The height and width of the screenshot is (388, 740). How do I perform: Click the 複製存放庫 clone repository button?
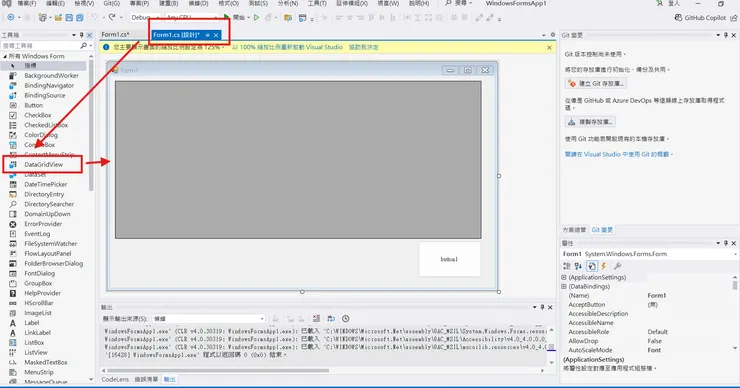tap(590, 122)
